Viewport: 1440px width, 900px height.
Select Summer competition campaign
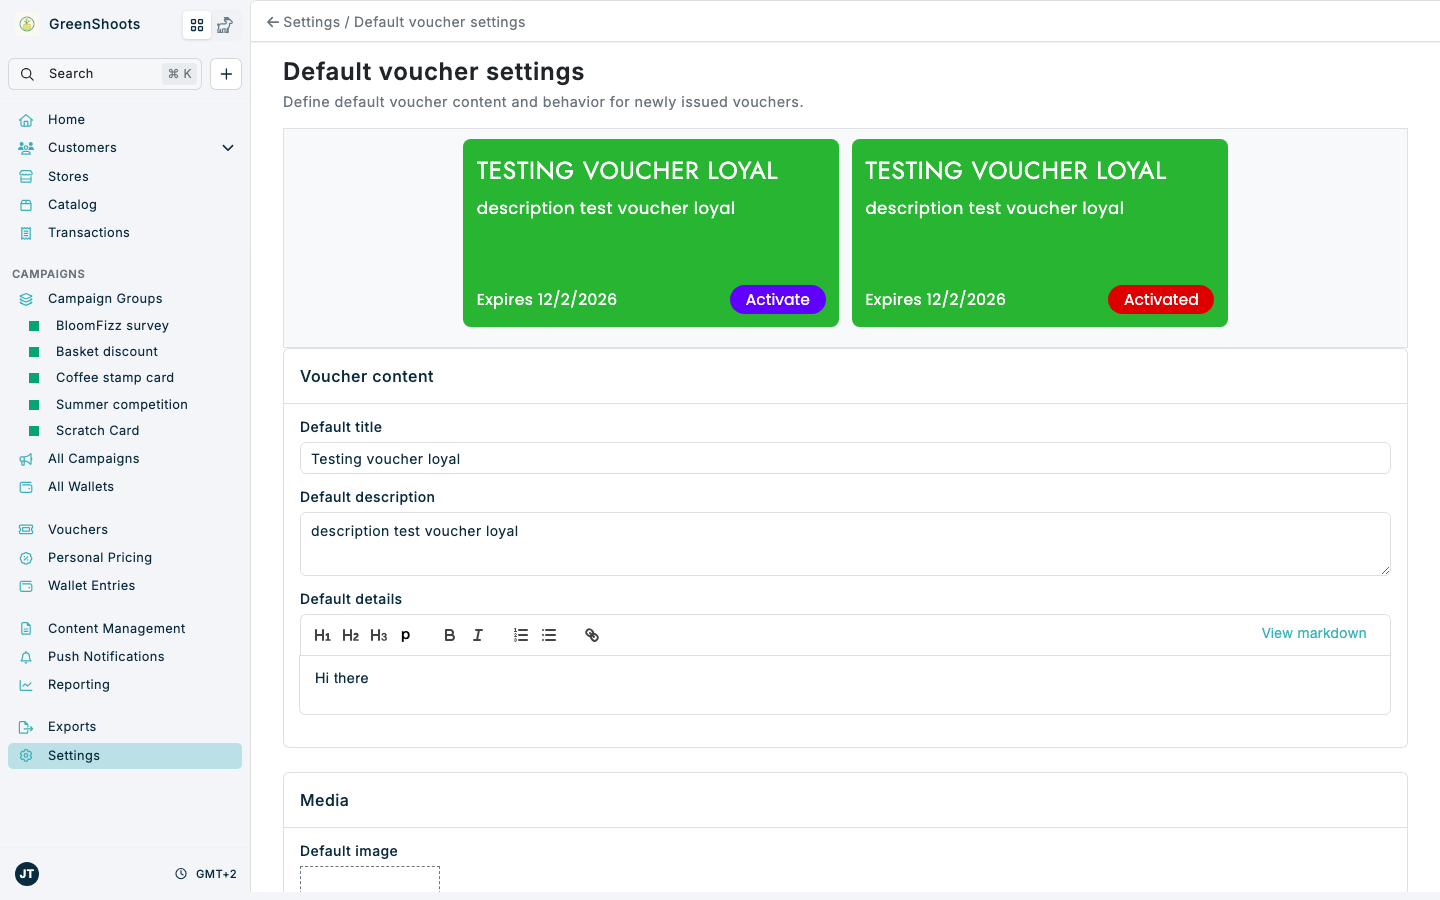tap(125, 405)
